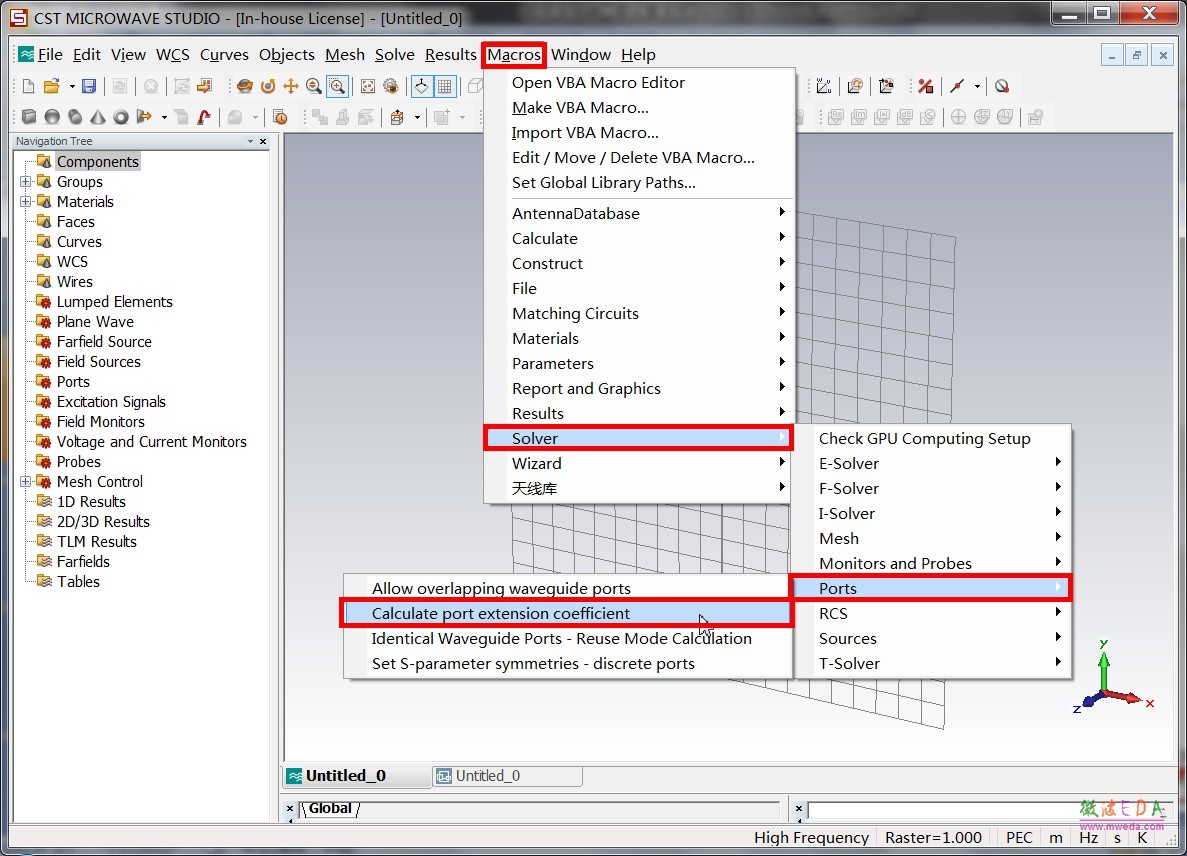Close the Navigation Tree panel
This screenshot has width=1187, height=856.
pos(263,142)
